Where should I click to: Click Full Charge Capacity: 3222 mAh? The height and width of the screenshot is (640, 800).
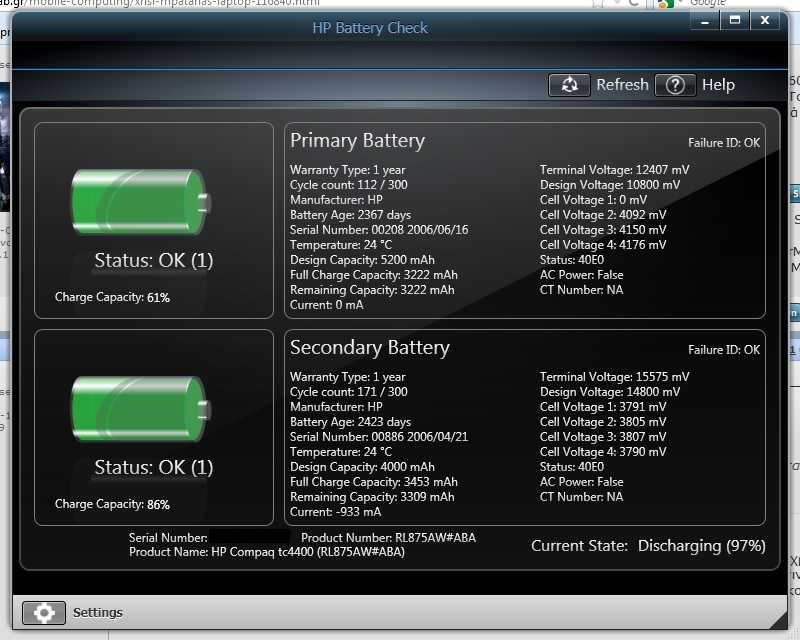tap(374, 275)
